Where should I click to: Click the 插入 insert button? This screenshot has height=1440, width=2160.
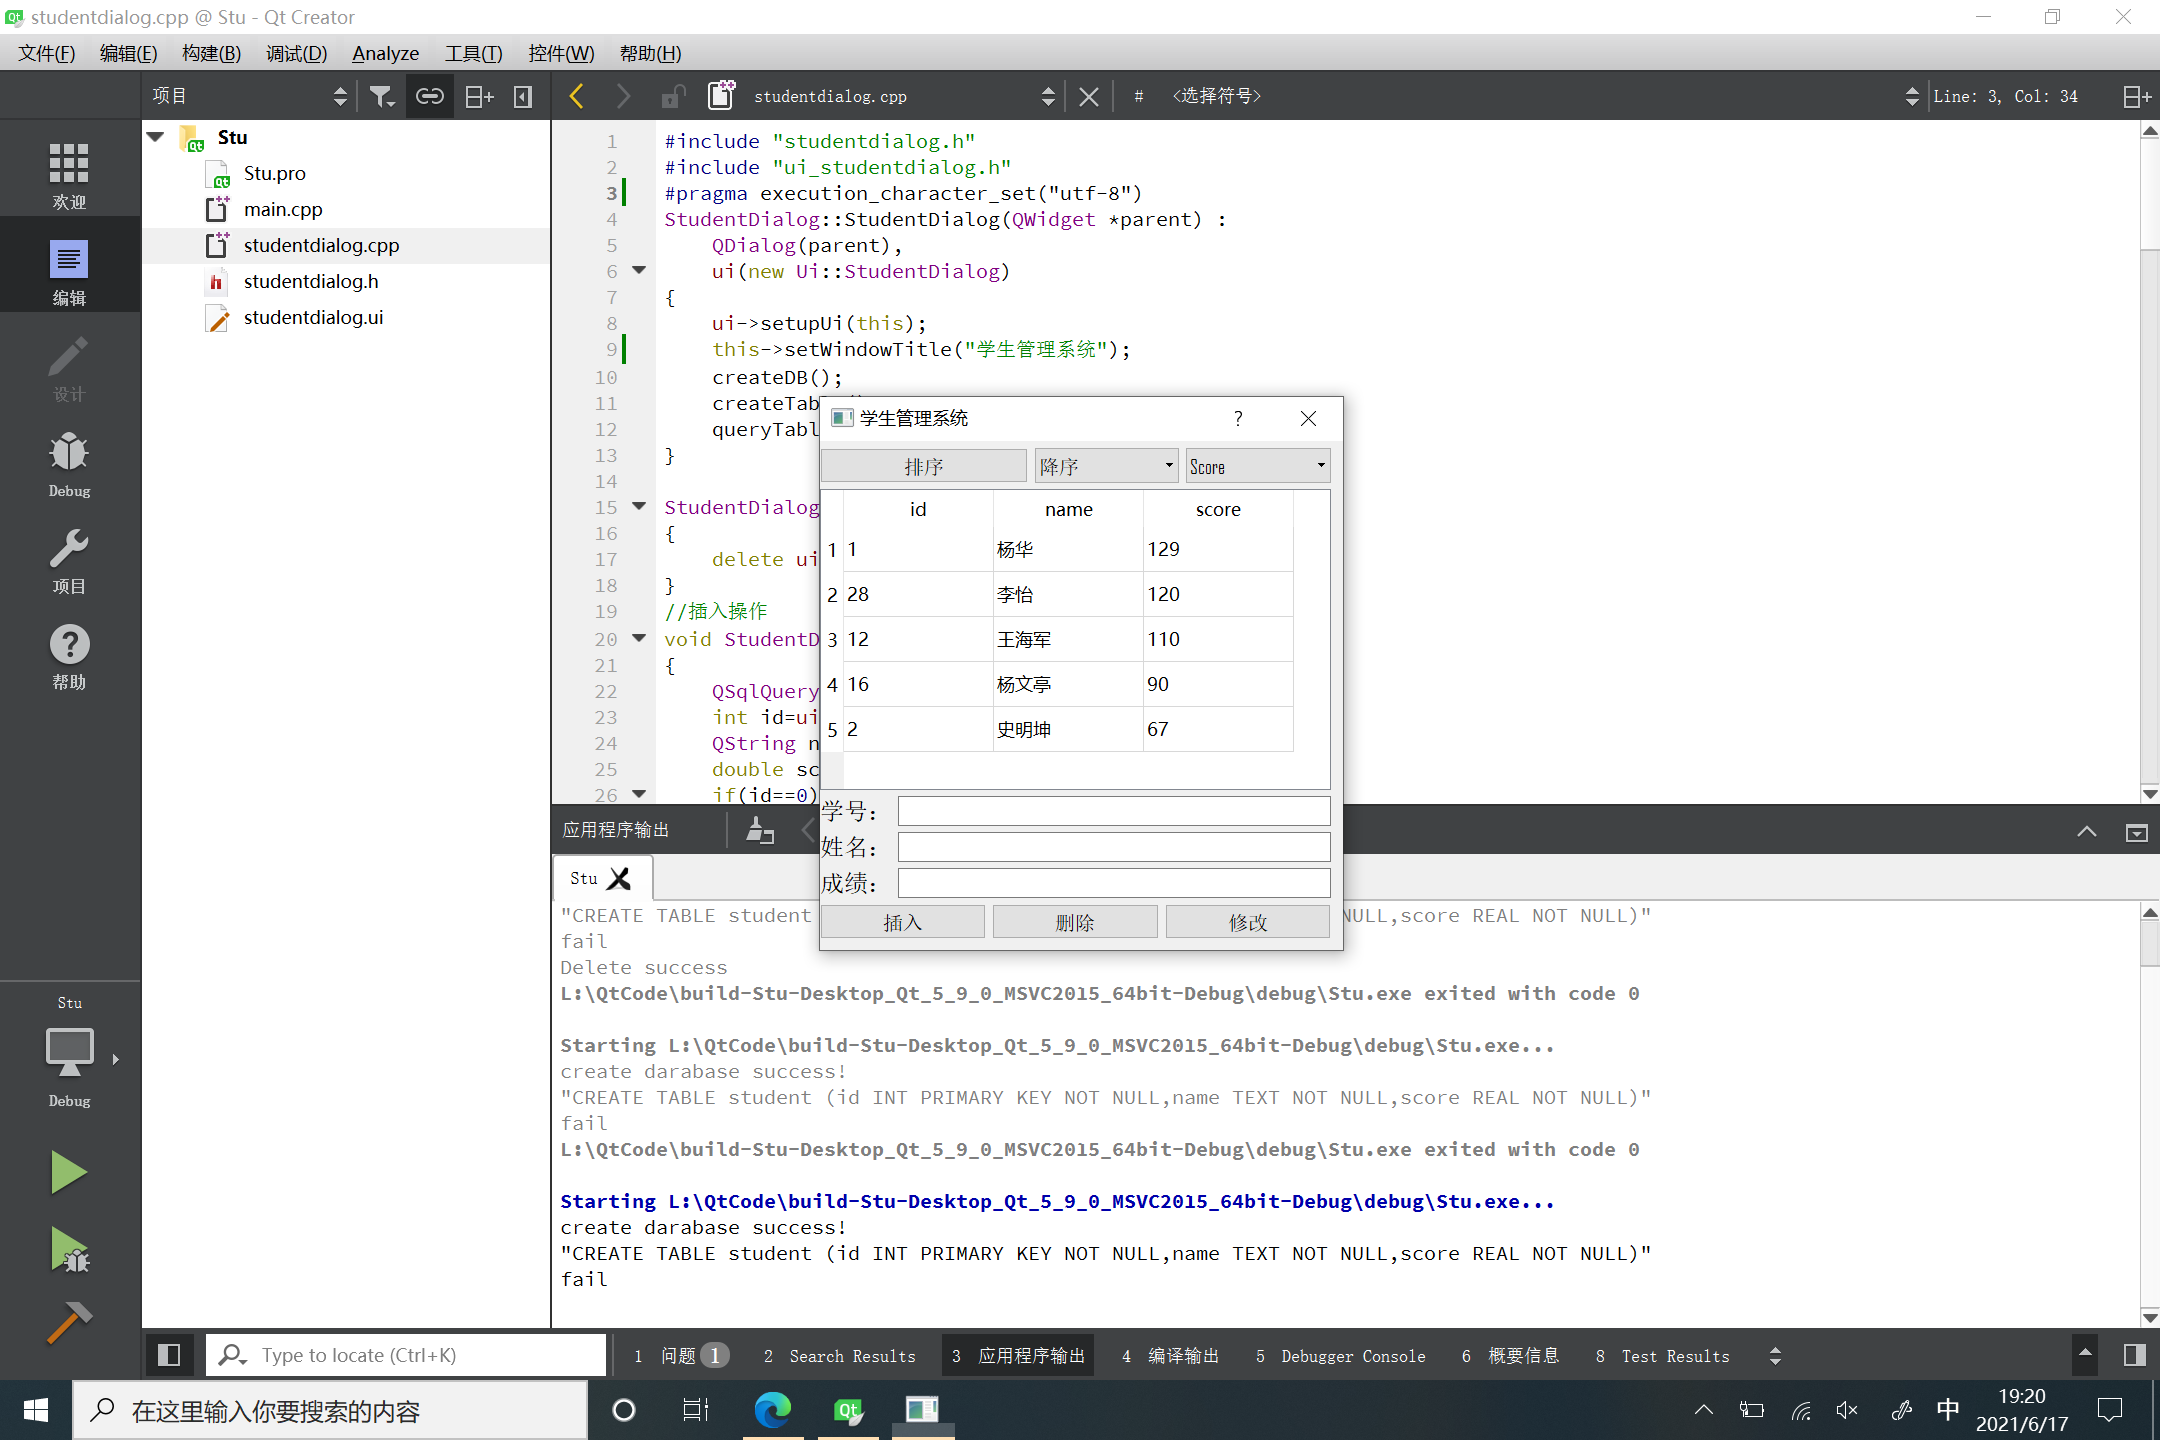tap(902, 922)
